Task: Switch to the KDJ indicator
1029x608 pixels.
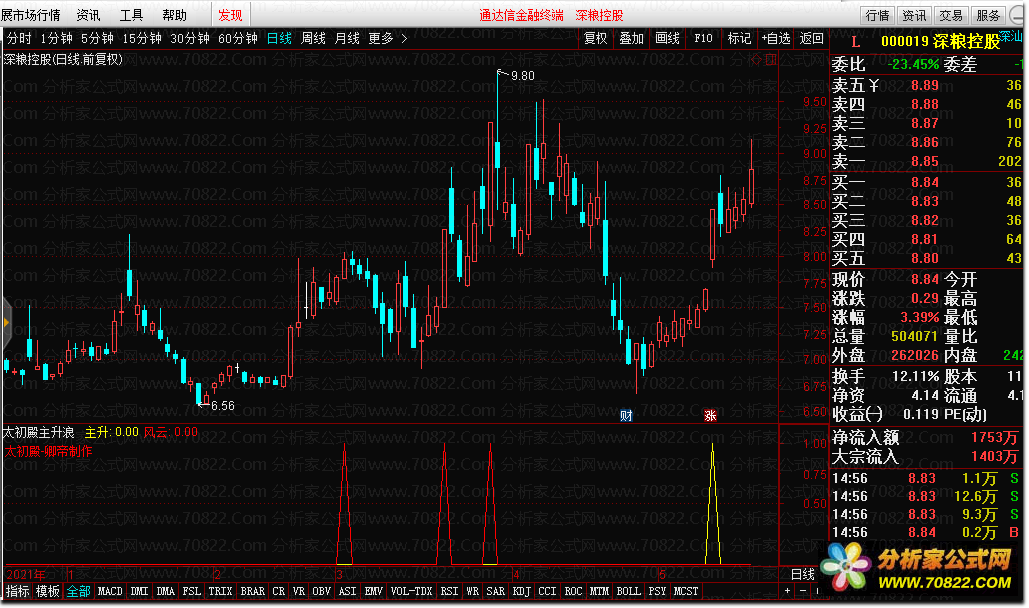Action: pos(522,591)
